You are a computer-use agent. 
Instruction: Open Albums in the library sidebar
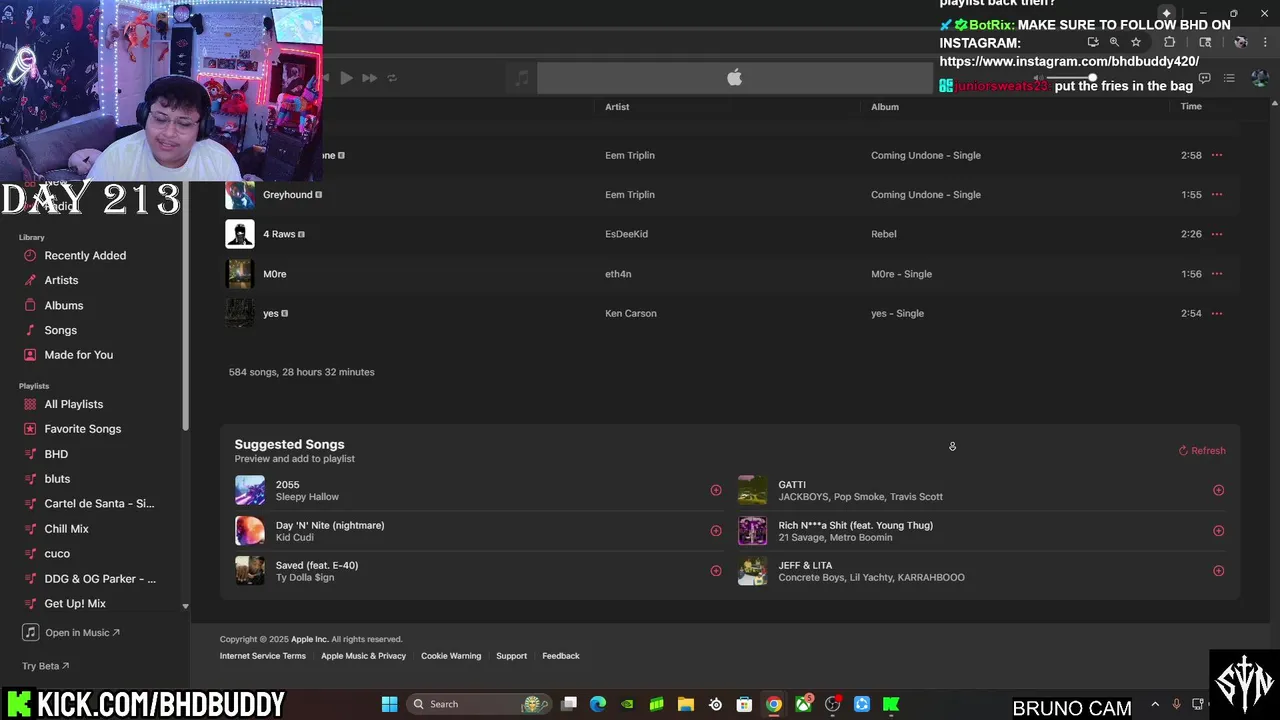[x=63, y=306]
